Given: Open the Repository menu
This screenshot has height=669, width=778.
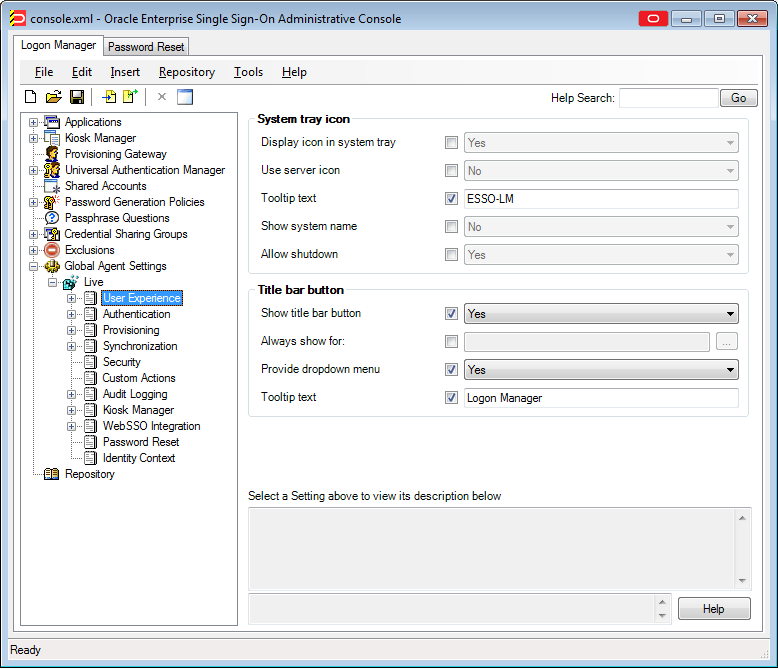Looking at the screenshot, I should 187,72.
